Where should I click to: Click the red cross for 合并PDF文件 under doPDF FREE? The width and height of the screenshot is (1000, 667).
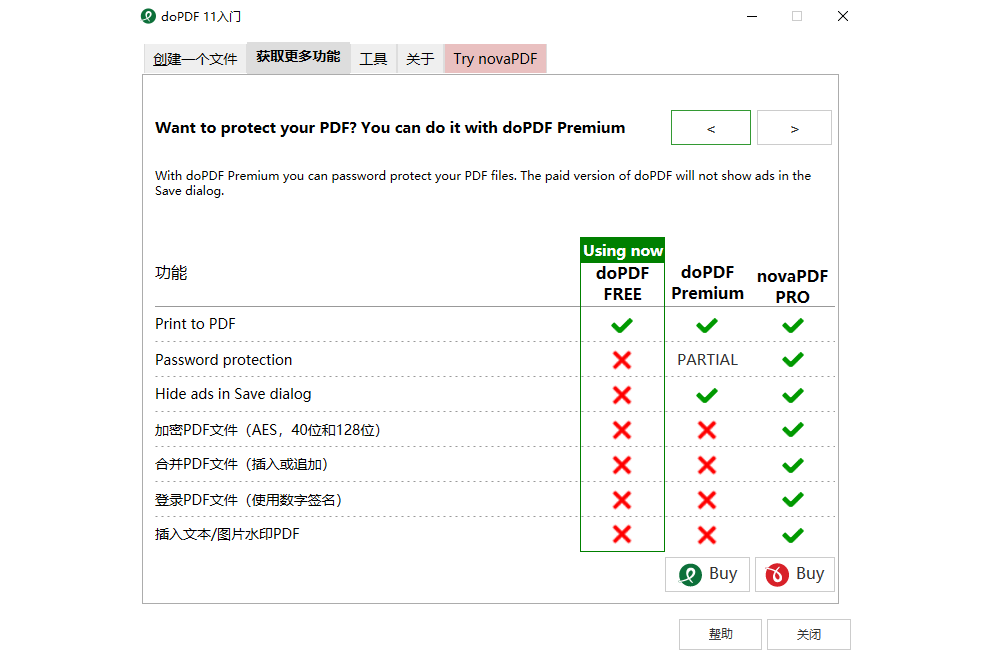click(x=622, y=464)
